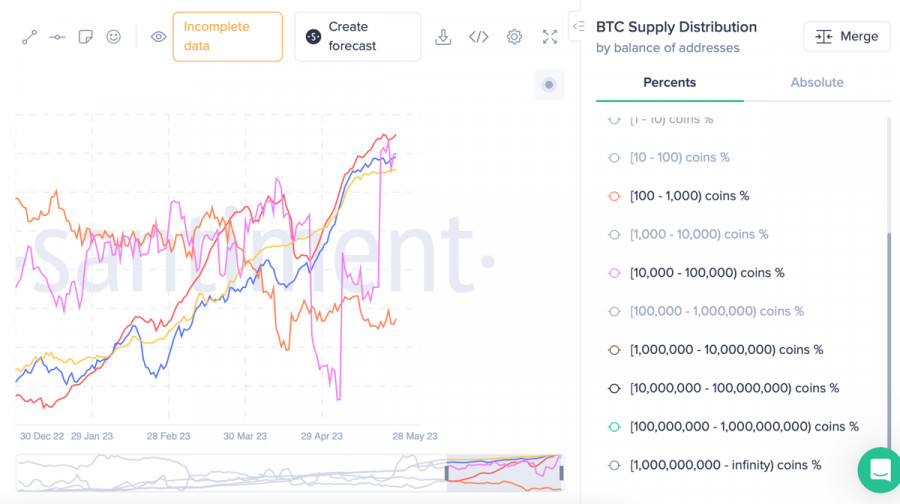Select the horizontal ray drawing tool
Screen dimensions: 900x504
tap(58, 37)
